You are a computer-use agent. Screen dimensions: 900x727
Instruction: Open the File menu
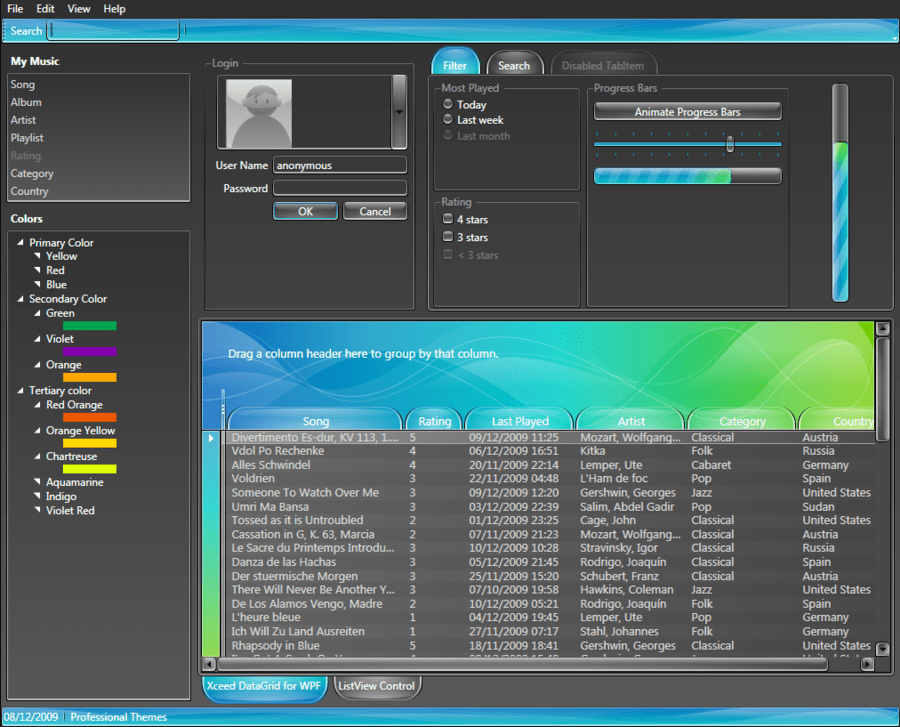click(x=14, y=8)
